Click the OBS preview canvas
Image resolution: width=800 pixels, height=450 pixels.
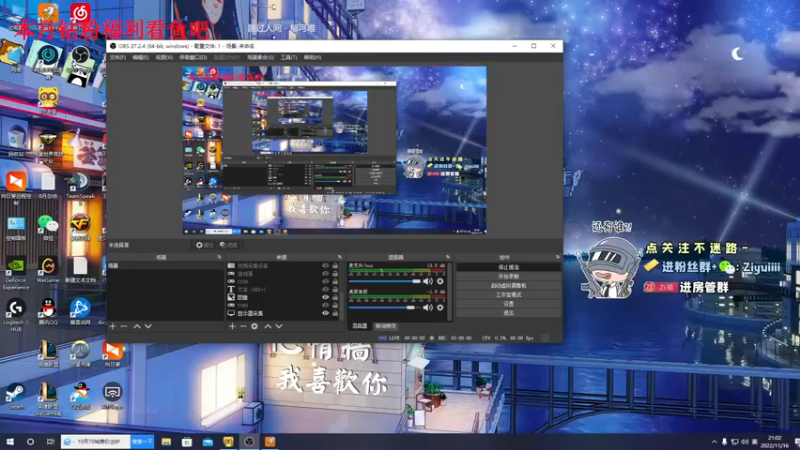(x=334, y=150)
